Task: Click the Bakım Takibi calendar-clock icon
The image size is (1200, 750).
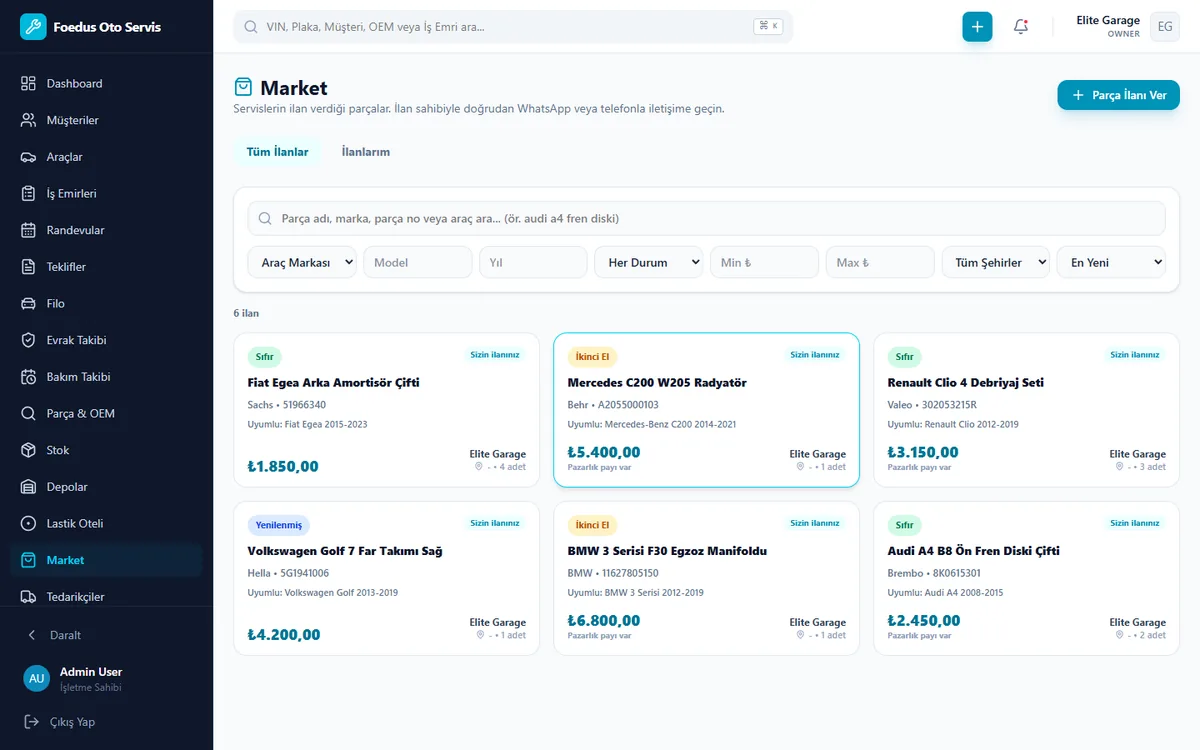Action: click(x=28, y=377)
